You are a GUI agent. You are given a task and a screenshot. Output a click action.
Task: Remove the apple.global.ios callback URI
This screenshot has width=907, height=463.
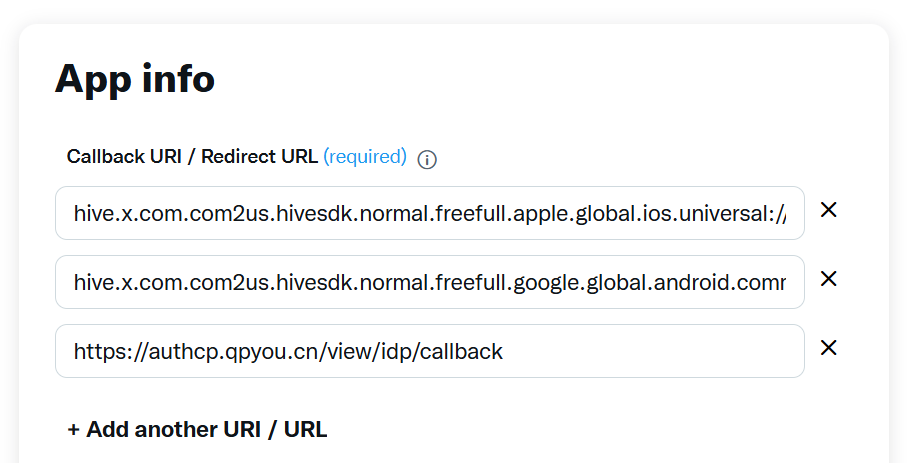click(828, 210)
